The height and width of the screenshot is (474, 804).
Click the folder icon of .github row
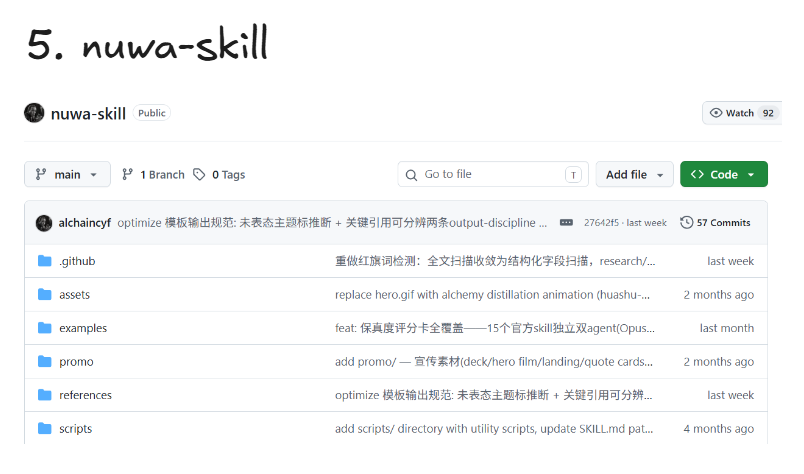click(x=45, y=261)
